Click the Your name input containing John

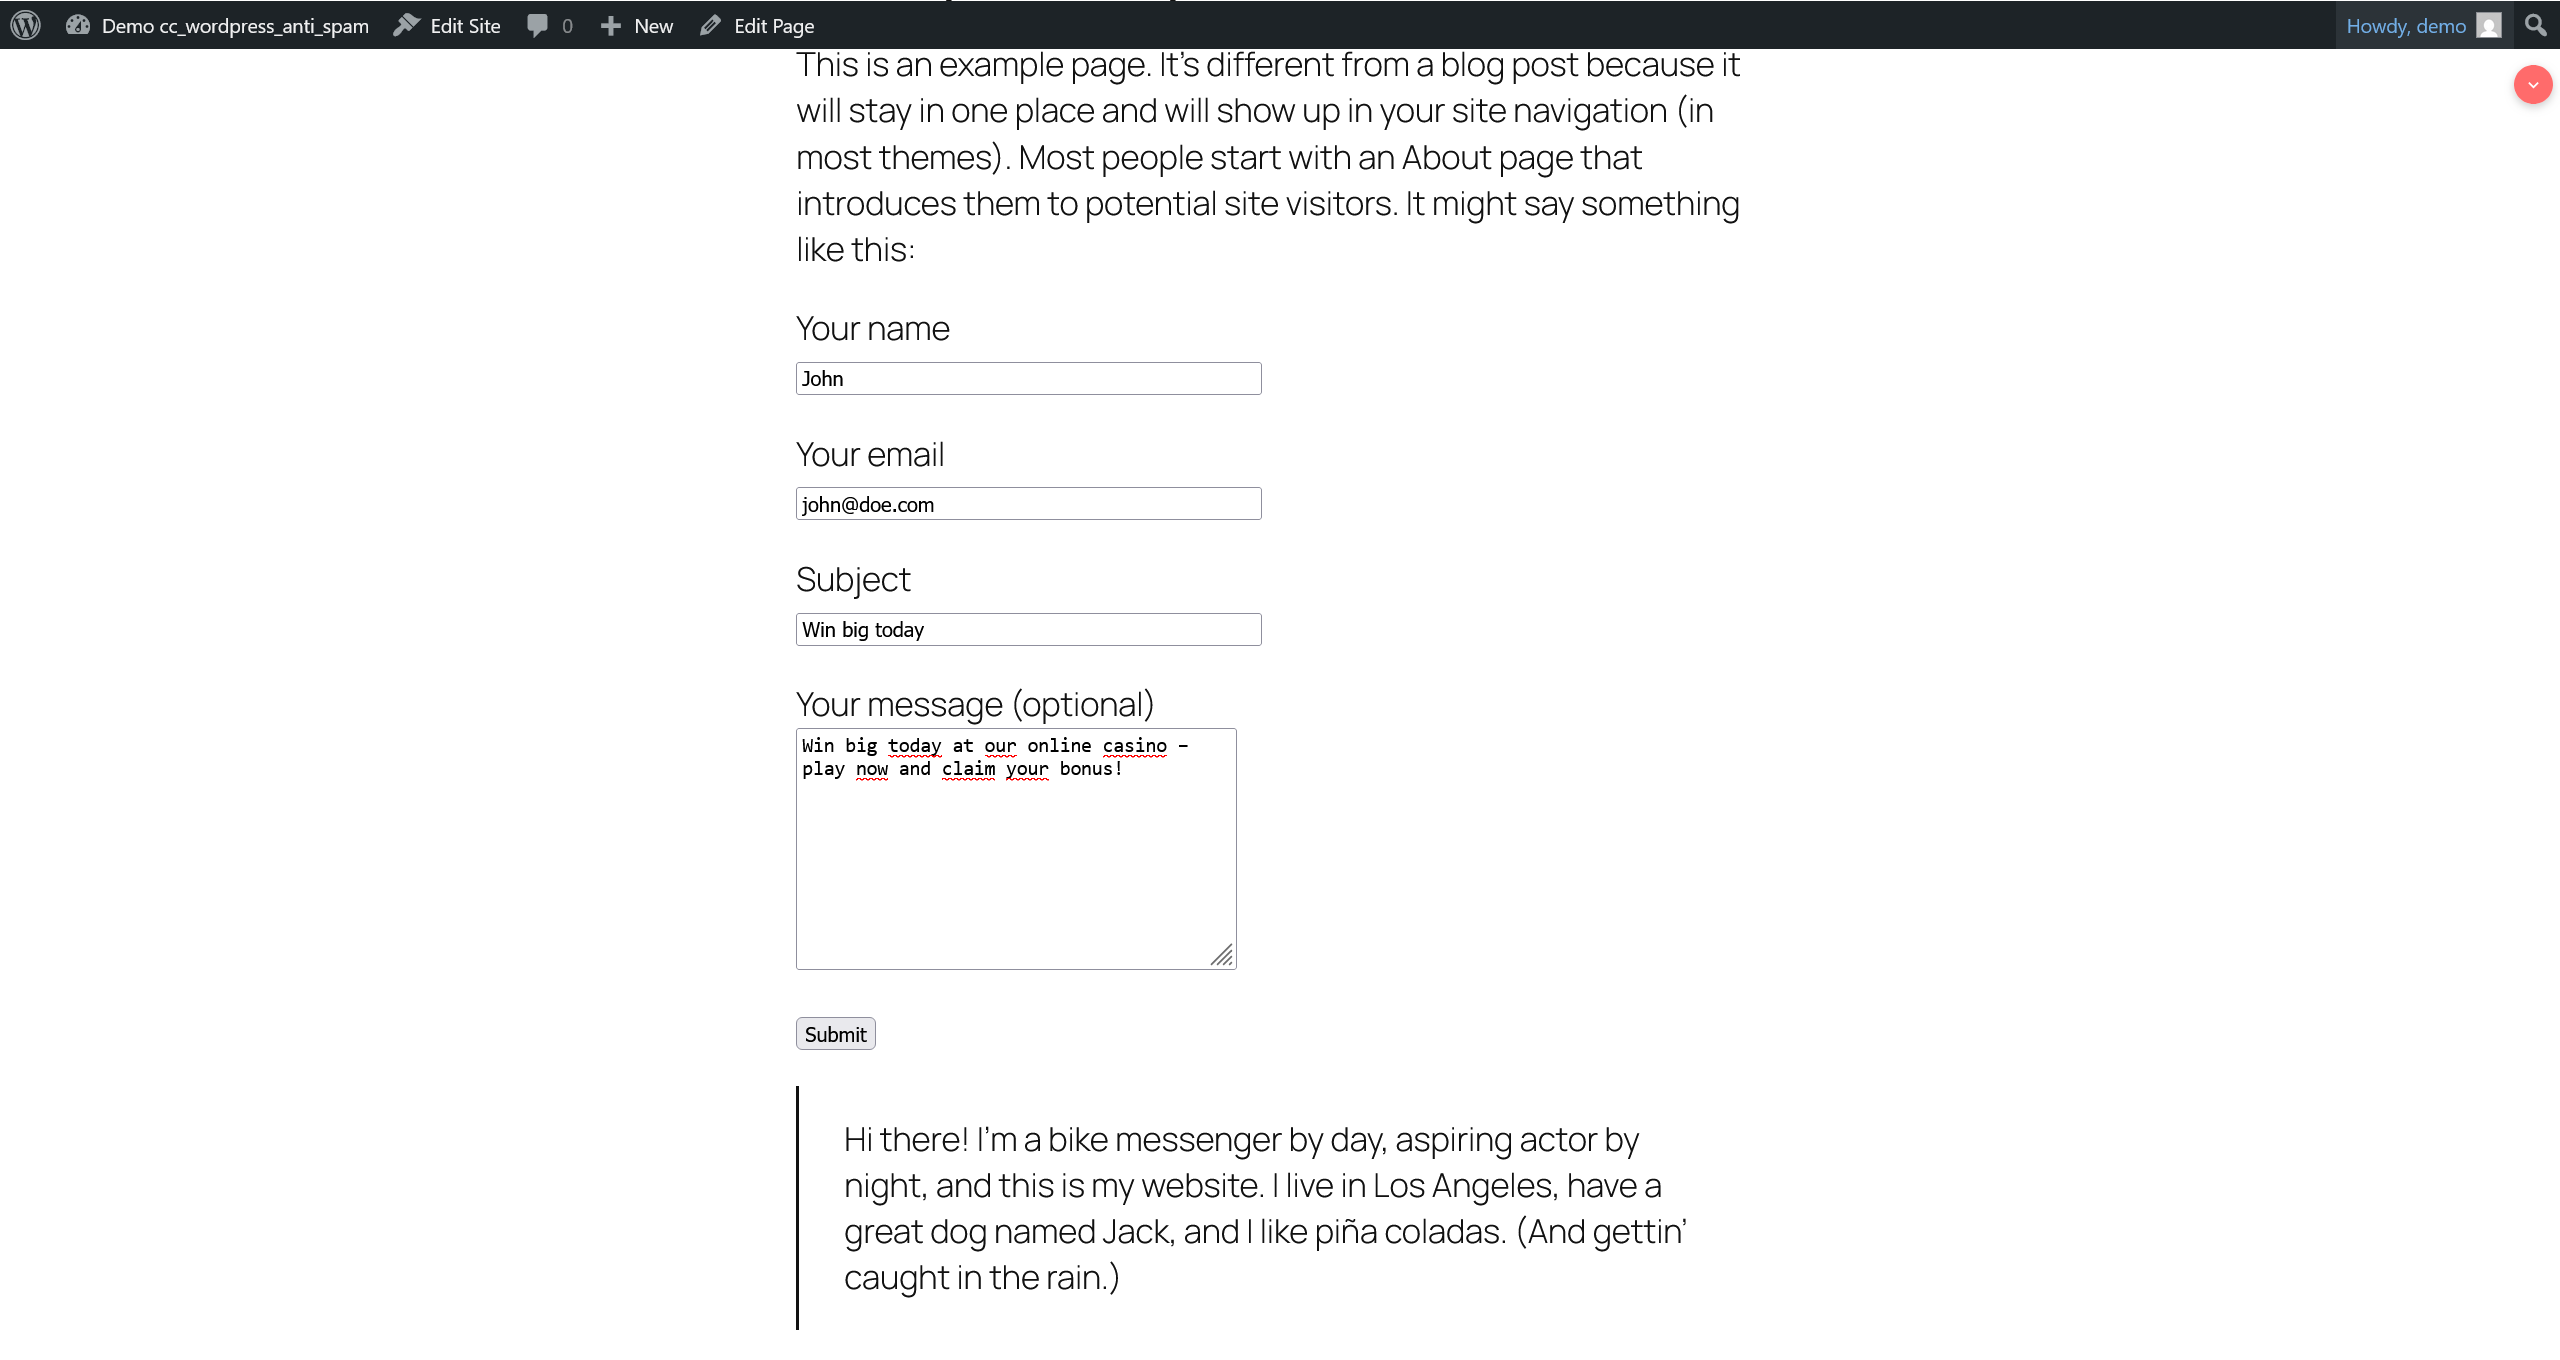click(1027, 378)
